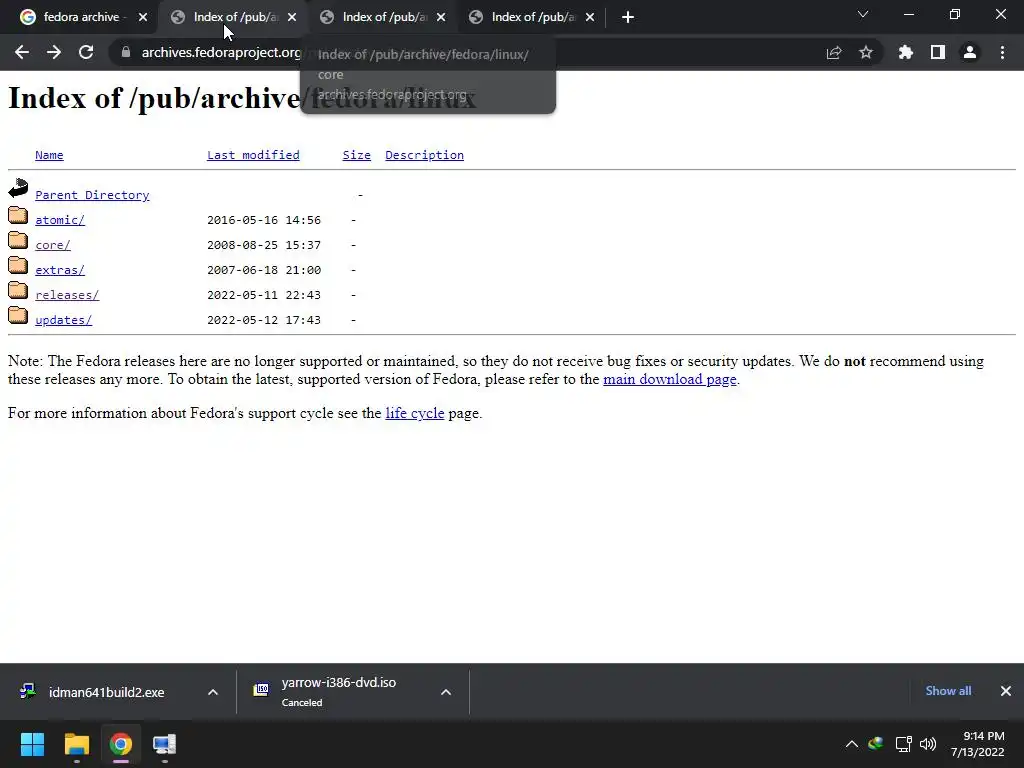Follow the life cycle link
Image resolution: width=1024 pixels, height=768 pixels.
pos(415,413)
